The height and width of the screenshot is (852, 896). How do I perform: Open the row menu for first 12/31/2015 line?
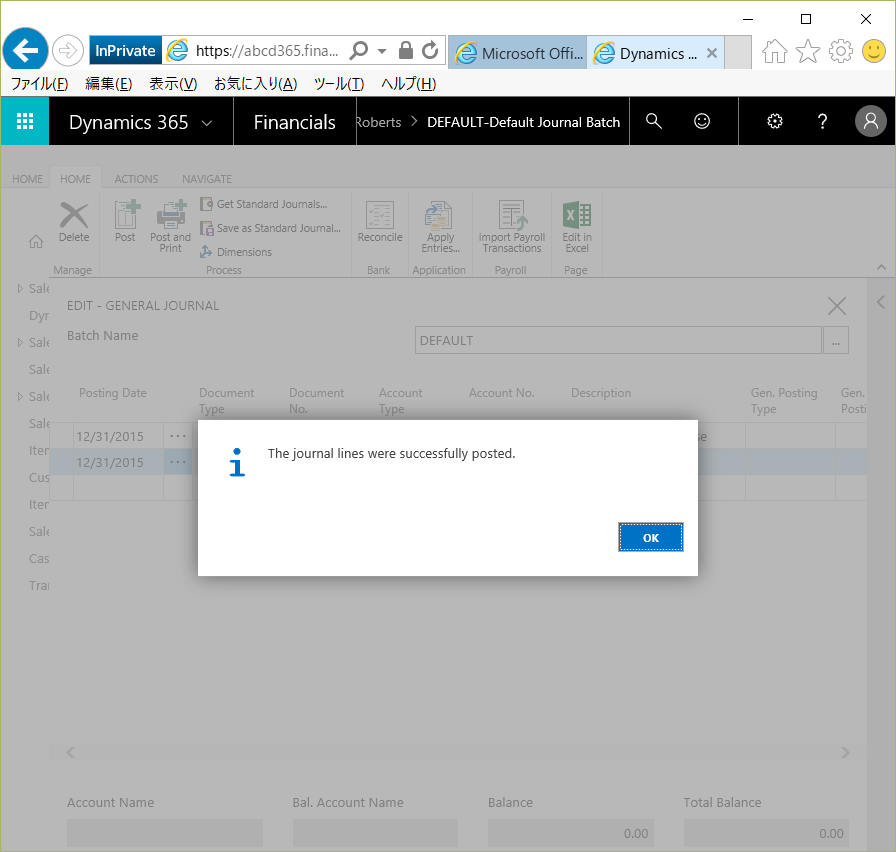(178, 436)
